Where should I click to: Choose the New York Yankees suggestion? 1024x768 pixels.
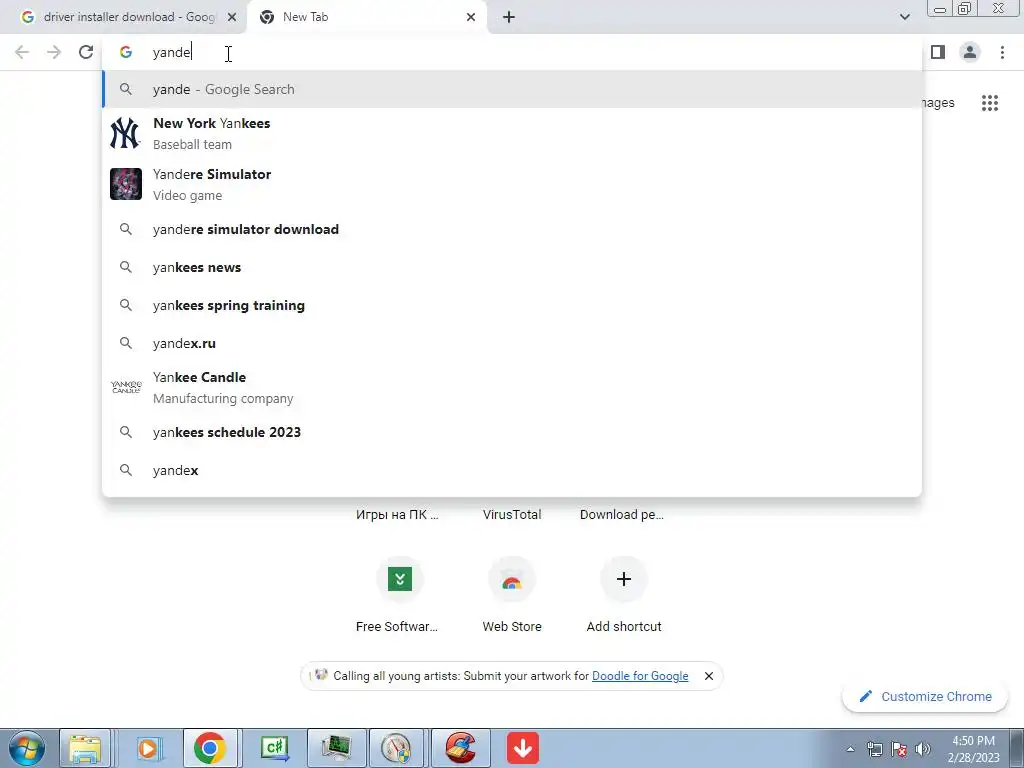512,133
